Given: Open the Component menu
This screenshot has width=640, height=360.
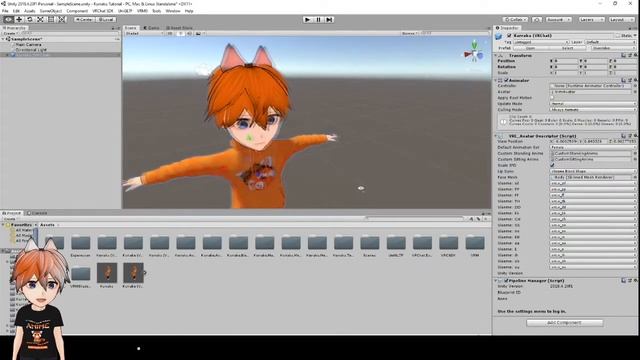Looking at the screenshot, I should pos(77,11).
